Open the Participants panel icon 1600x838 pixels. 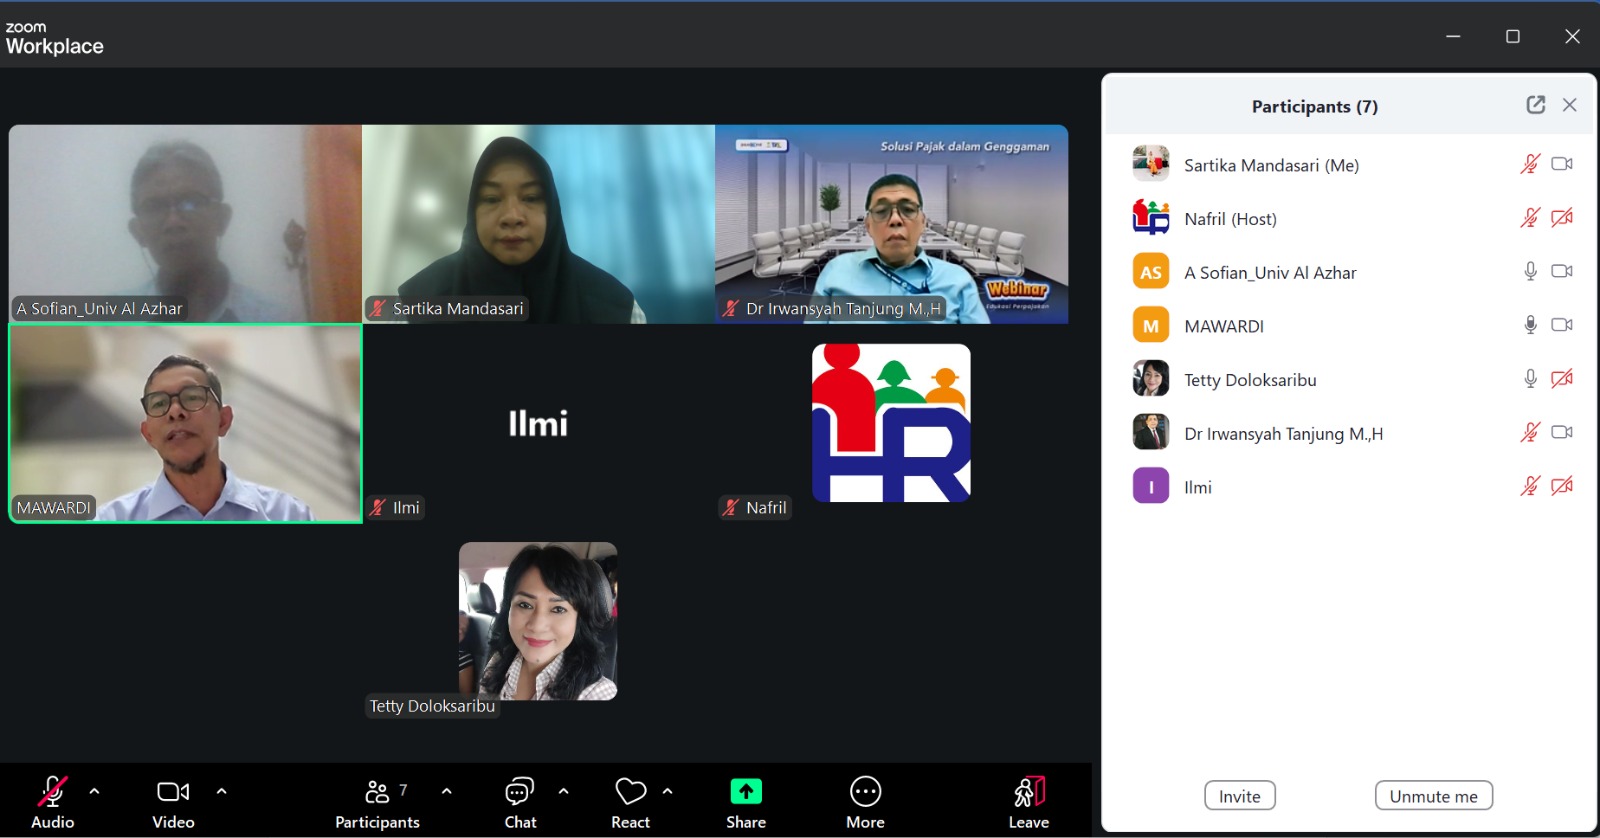click(377, 792)
